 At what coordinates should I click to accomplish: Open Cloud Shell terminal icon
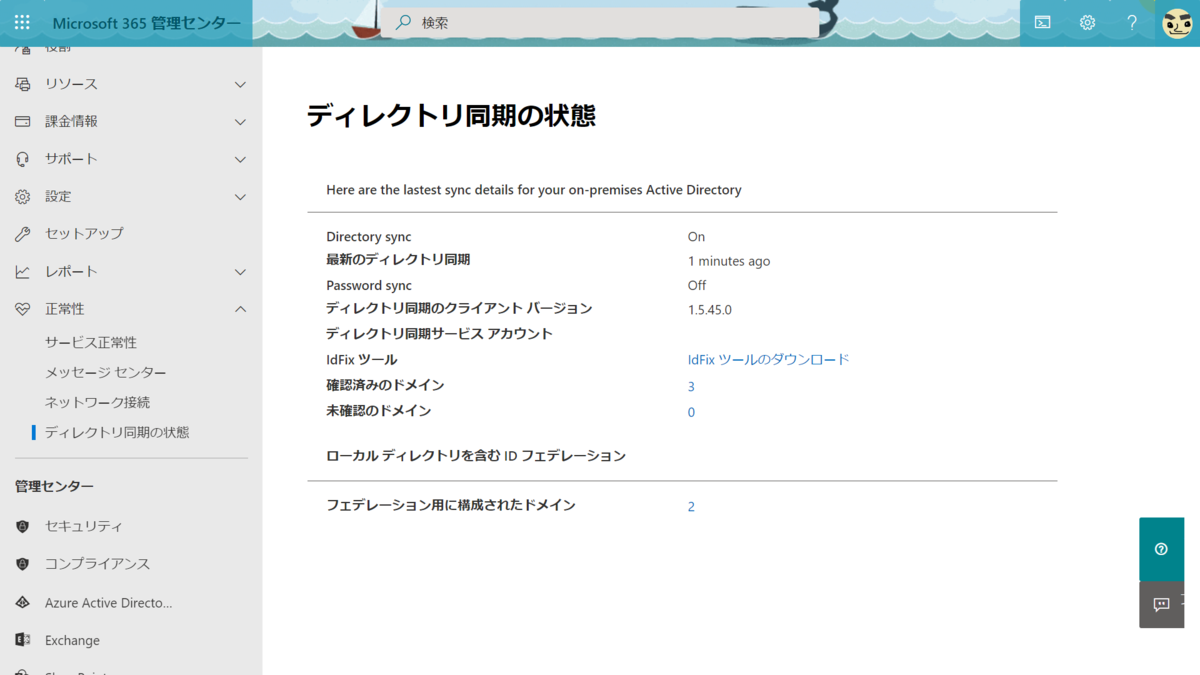[1042, 22]
